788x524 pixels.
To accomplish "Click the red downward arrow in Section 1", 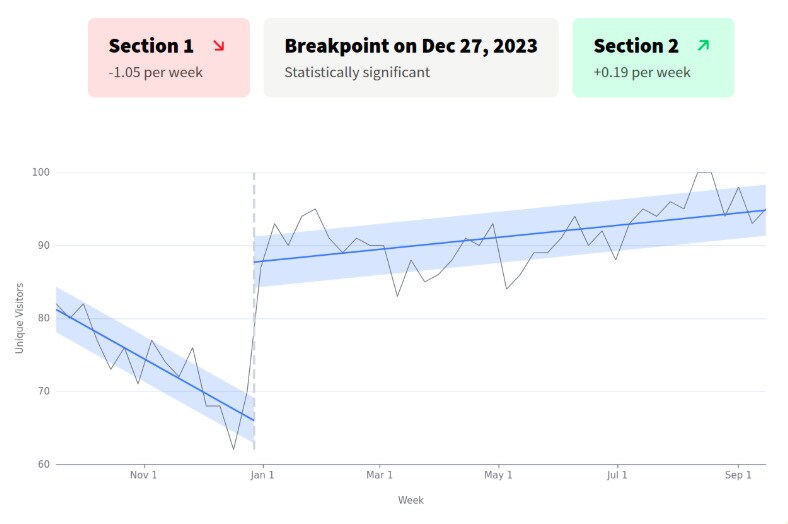I will coord(219,46).
